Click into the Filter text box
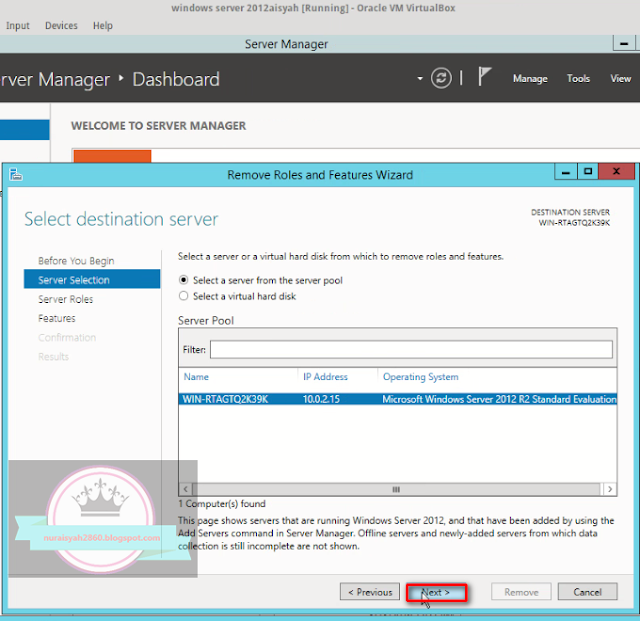 [411, 350]
